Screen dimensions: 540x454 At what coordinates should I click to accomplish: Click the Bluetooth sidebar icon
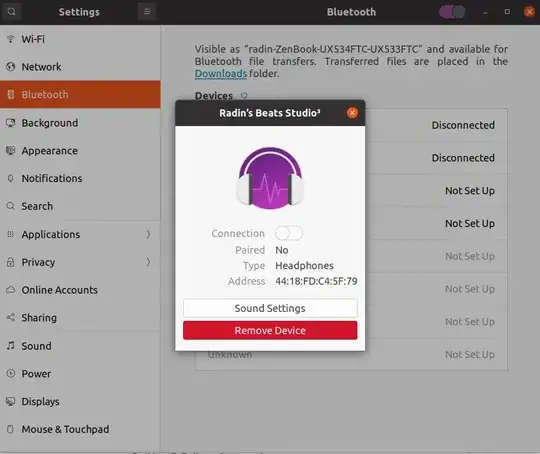pos(11,94)
